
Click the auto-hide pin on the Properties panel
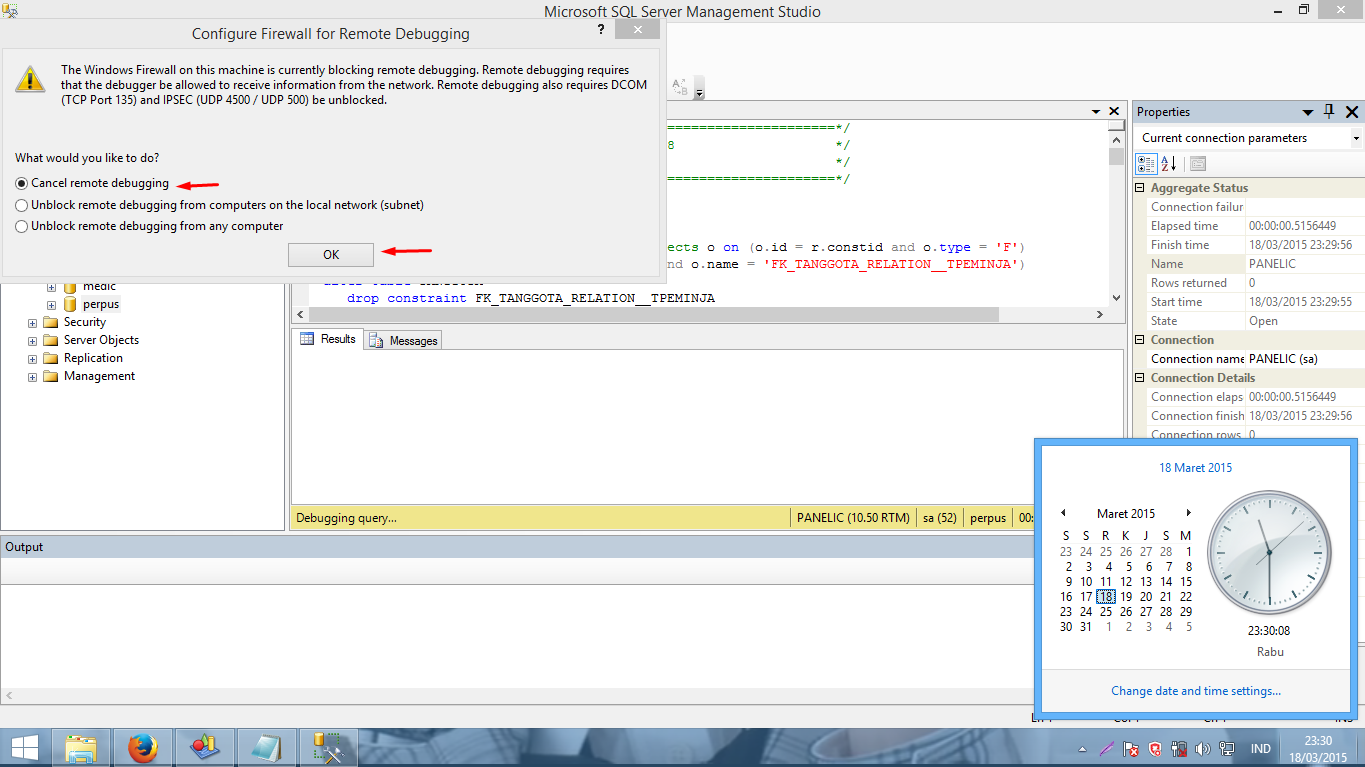pyautogui.click(x=1330, y=112)
